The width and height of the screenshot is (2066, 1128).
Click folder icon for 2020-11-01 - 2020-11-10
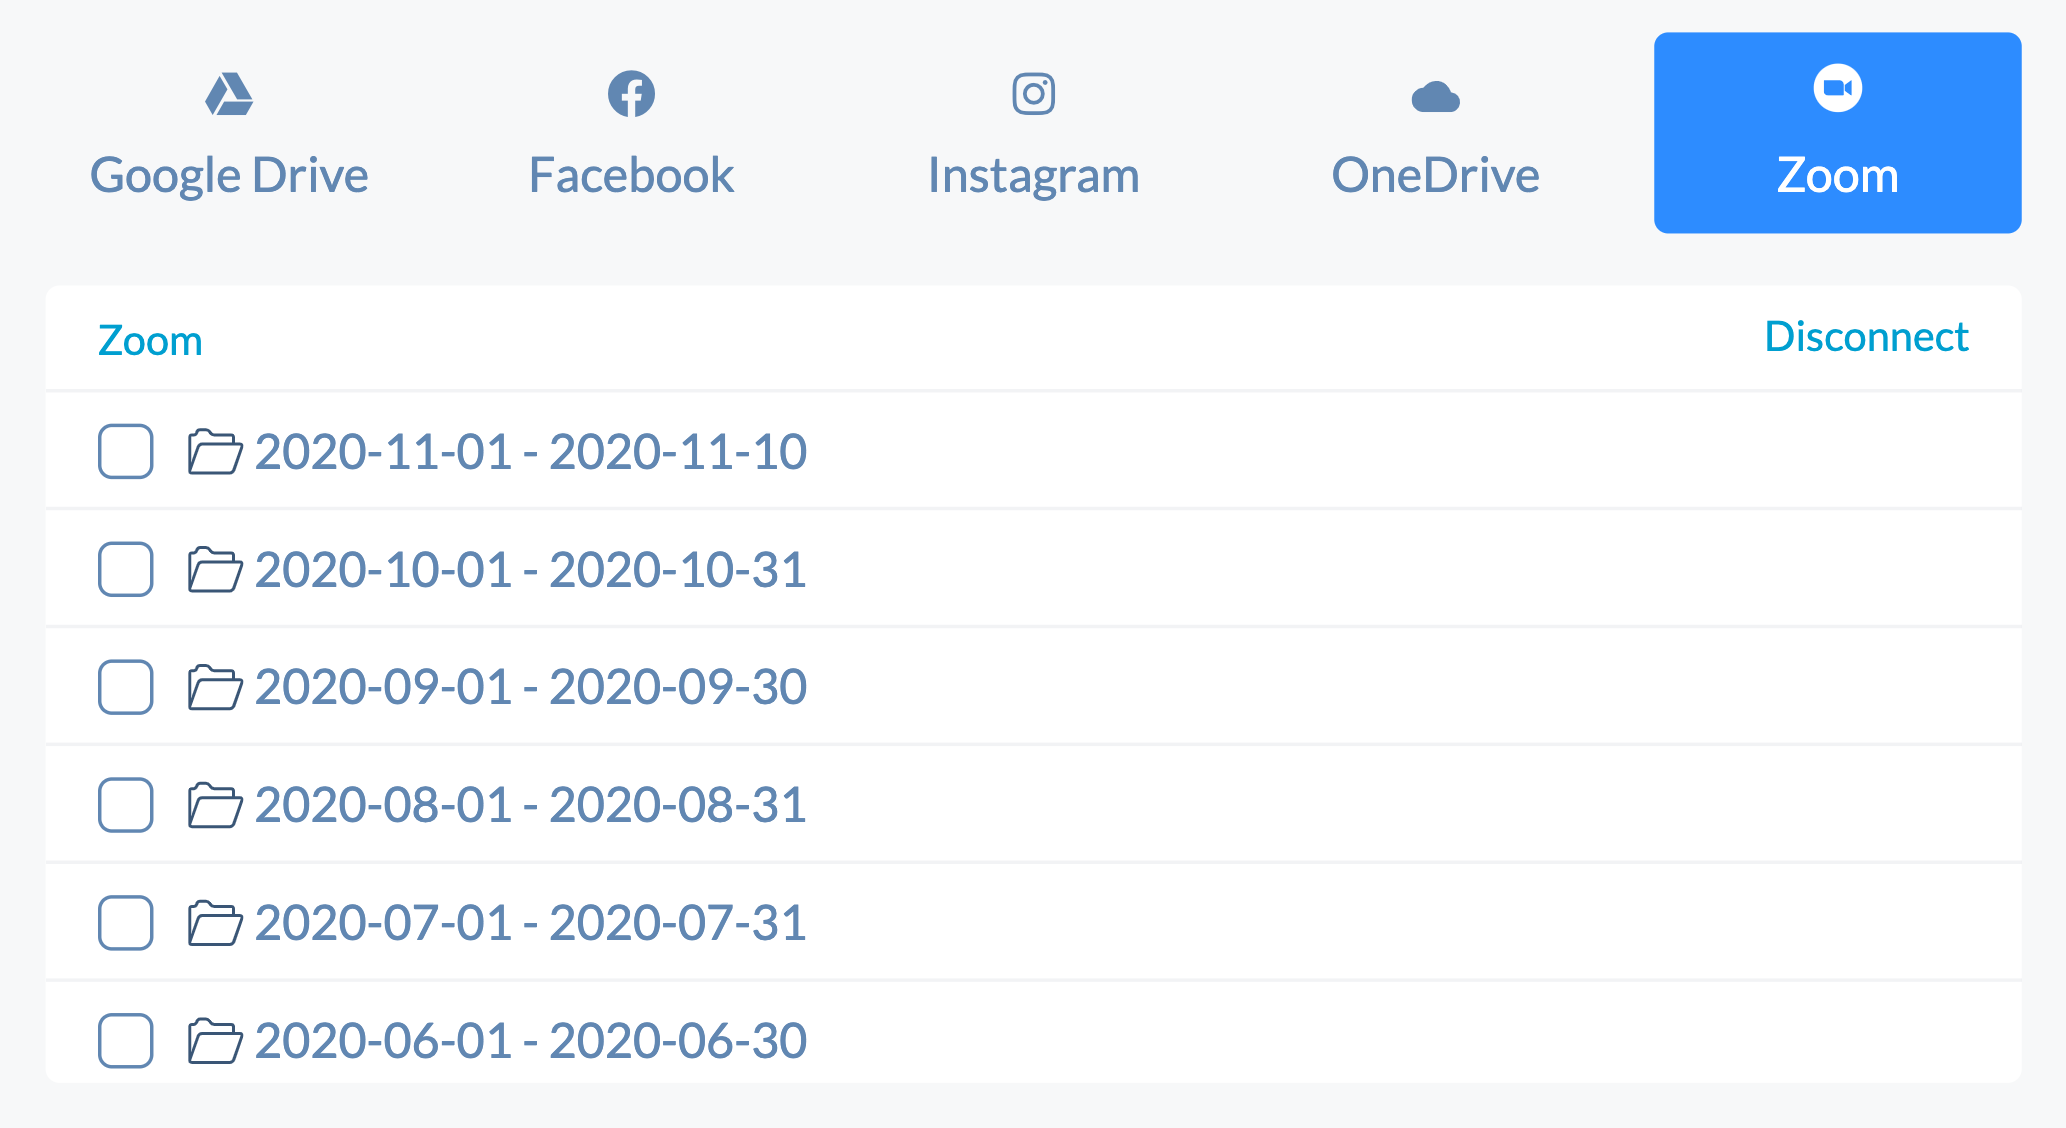pos(215,451)
